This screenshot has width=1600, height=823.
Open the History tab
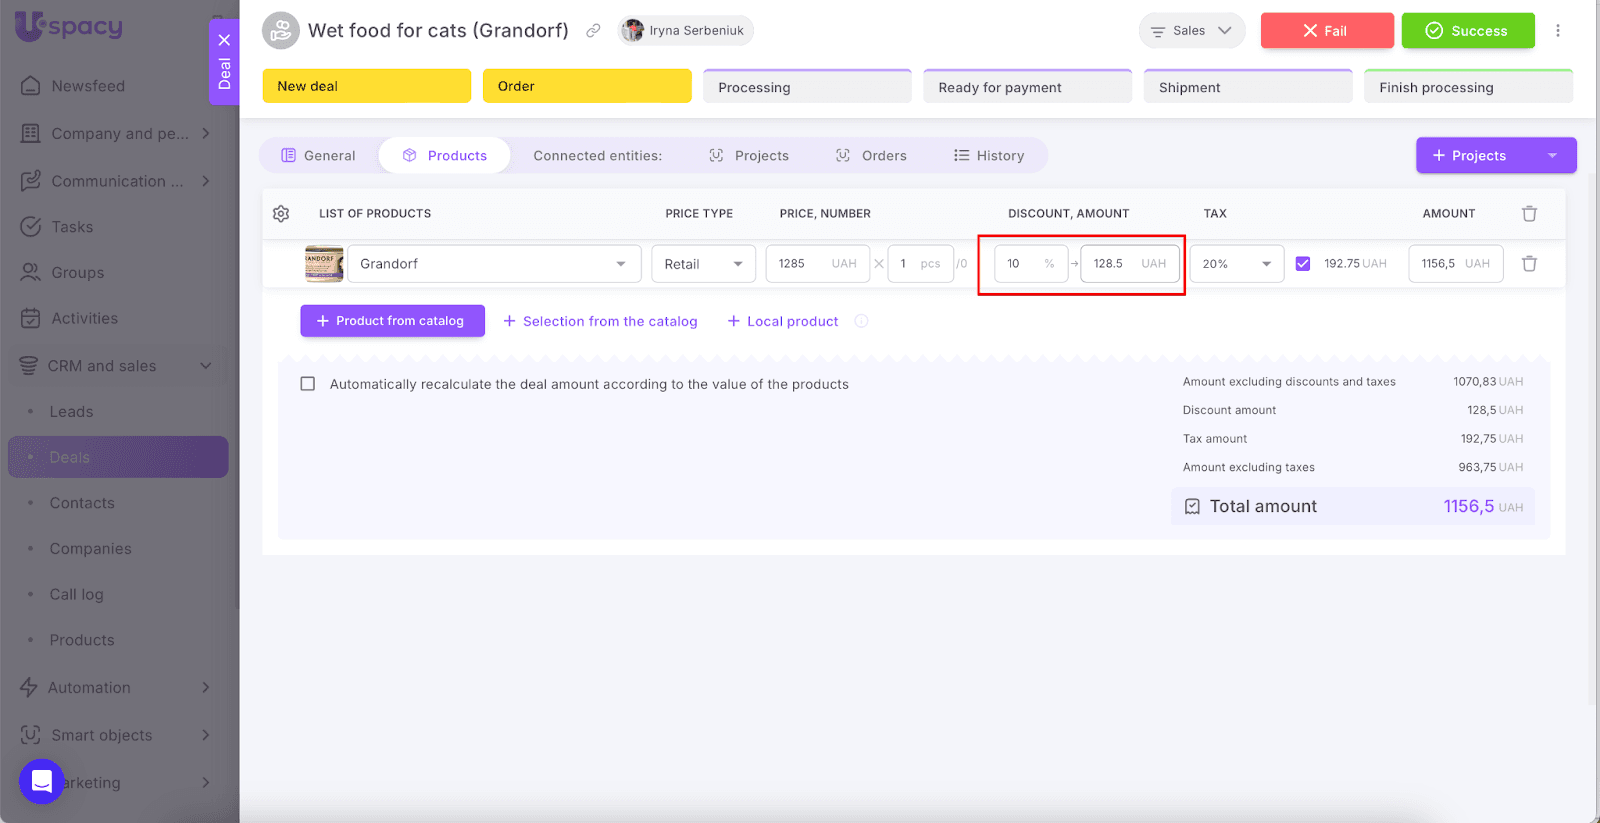(x=989, y=156)
